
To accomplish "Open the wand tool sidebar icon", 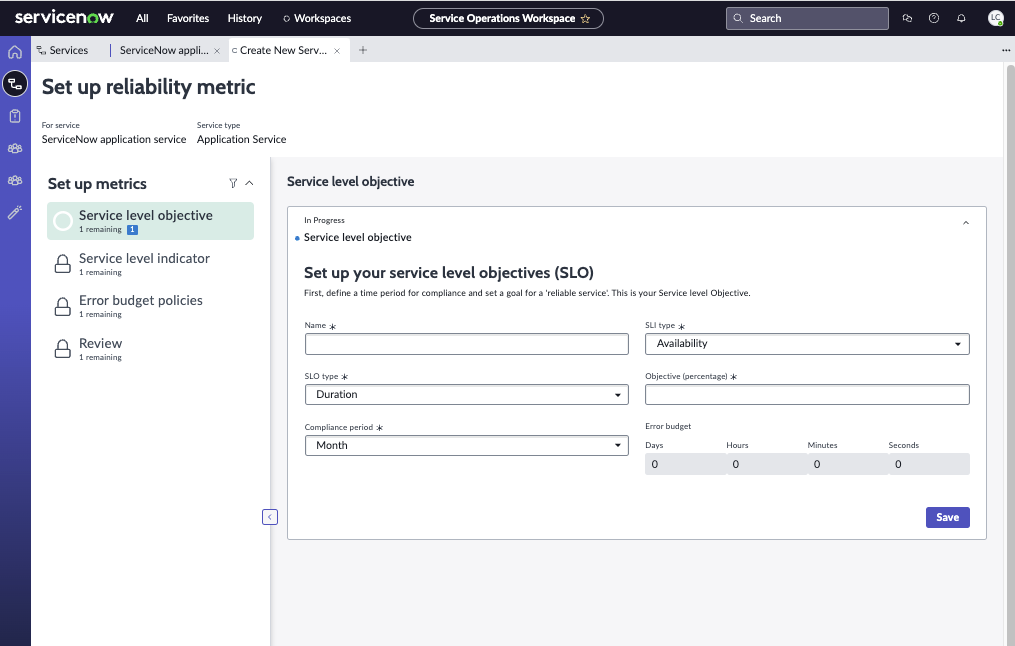I will coord(15,212).
